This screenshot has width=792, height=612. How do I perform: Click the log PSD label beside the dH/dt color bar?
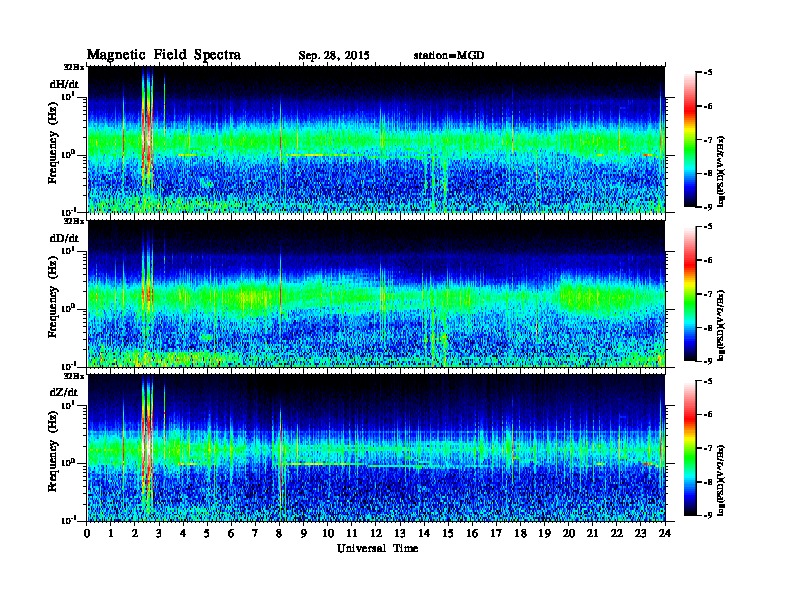tap(722, 171)
